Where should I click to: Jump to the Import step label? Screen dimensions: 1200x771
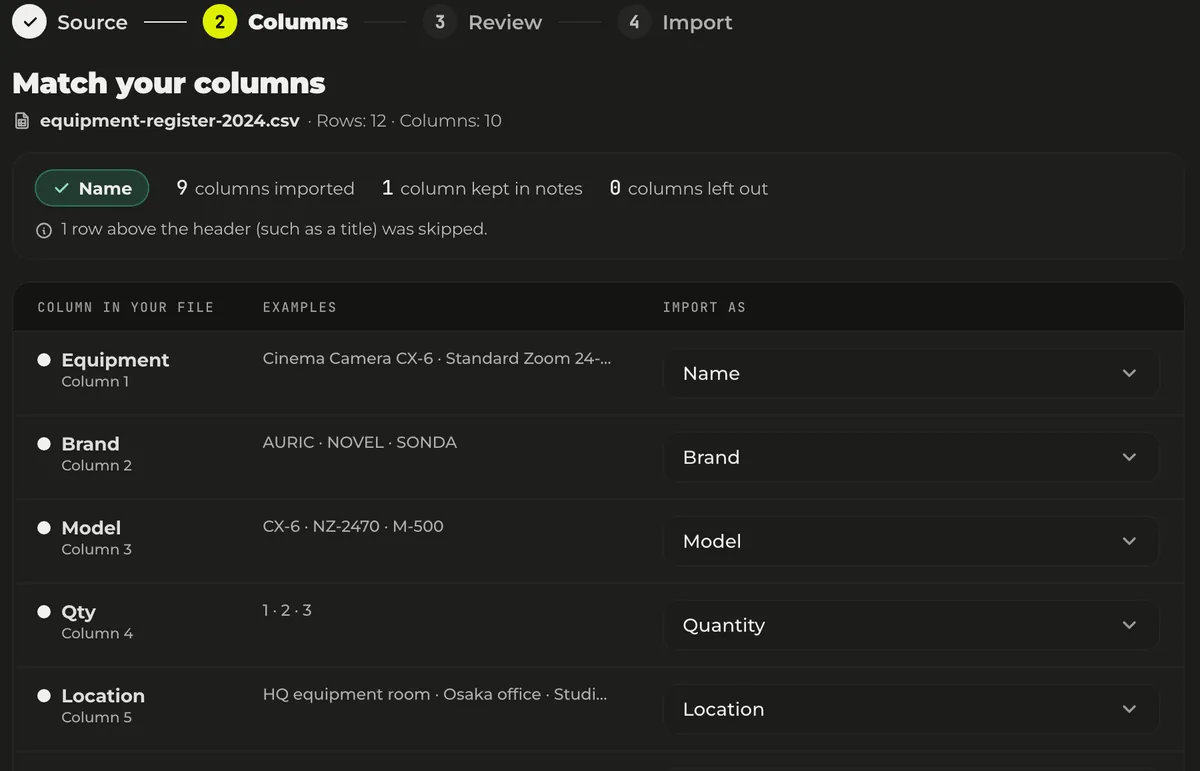(x=697, y=22)
